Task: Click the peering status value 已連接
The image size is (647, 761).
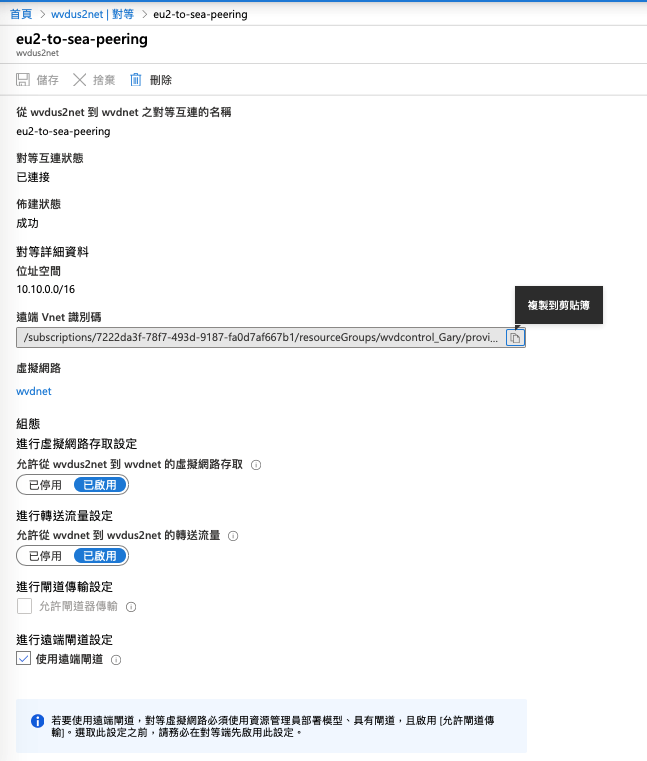Action: (x=33, y=177)
